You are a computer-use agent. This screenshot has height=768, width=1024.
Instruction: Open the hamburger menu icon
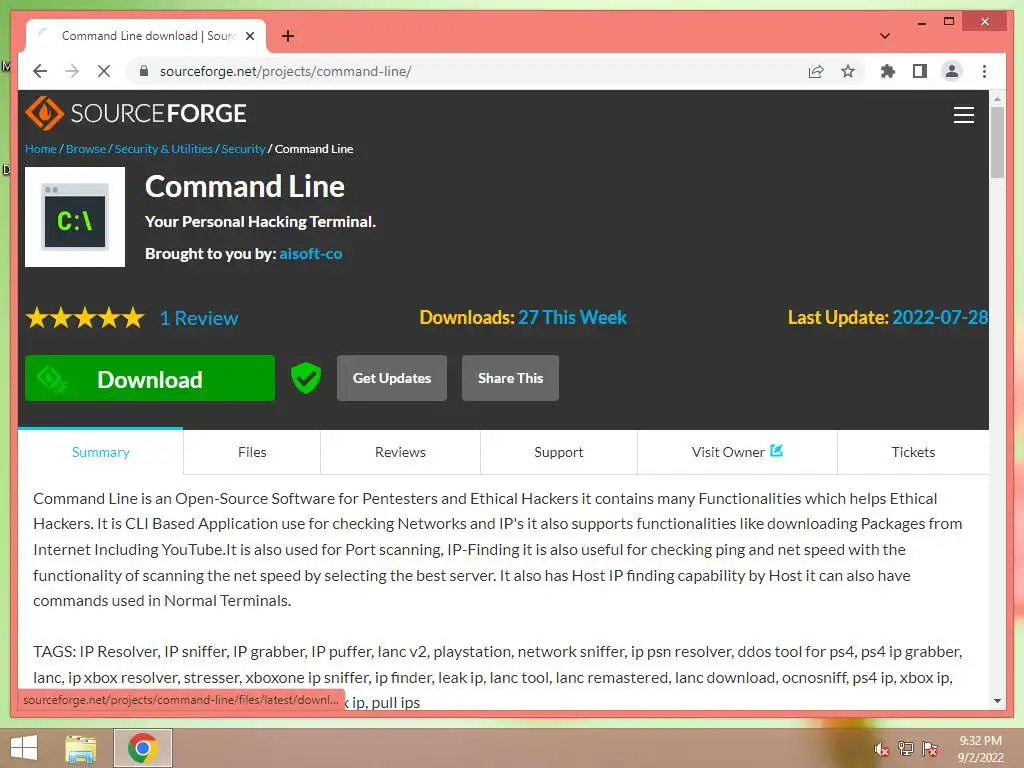[x=963, y=115]
